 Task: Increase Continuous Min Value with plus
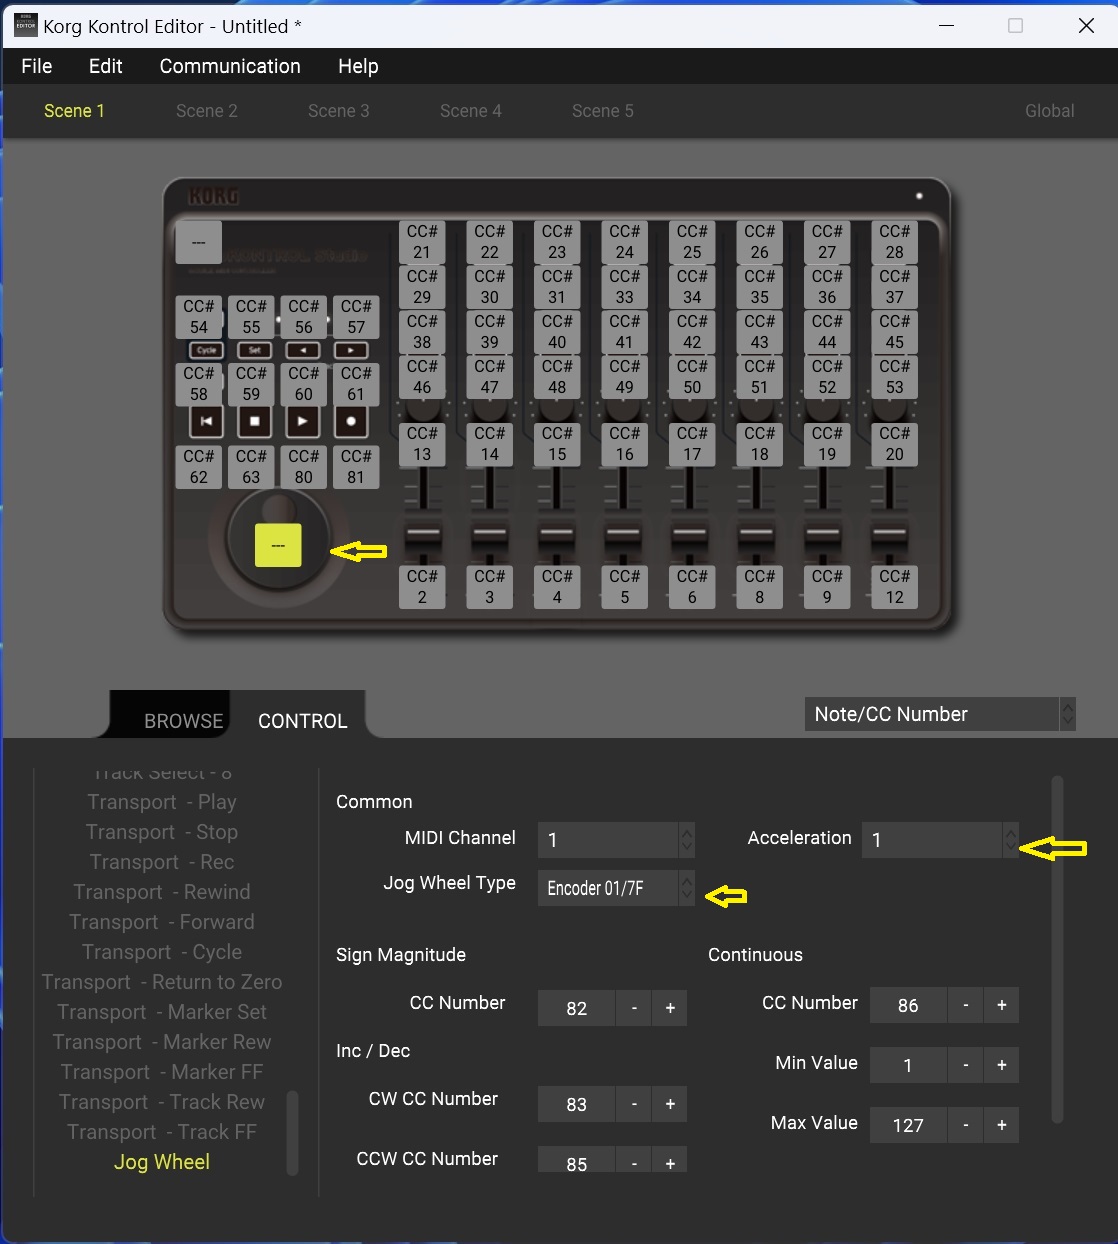click(x=1002, y=1065)
